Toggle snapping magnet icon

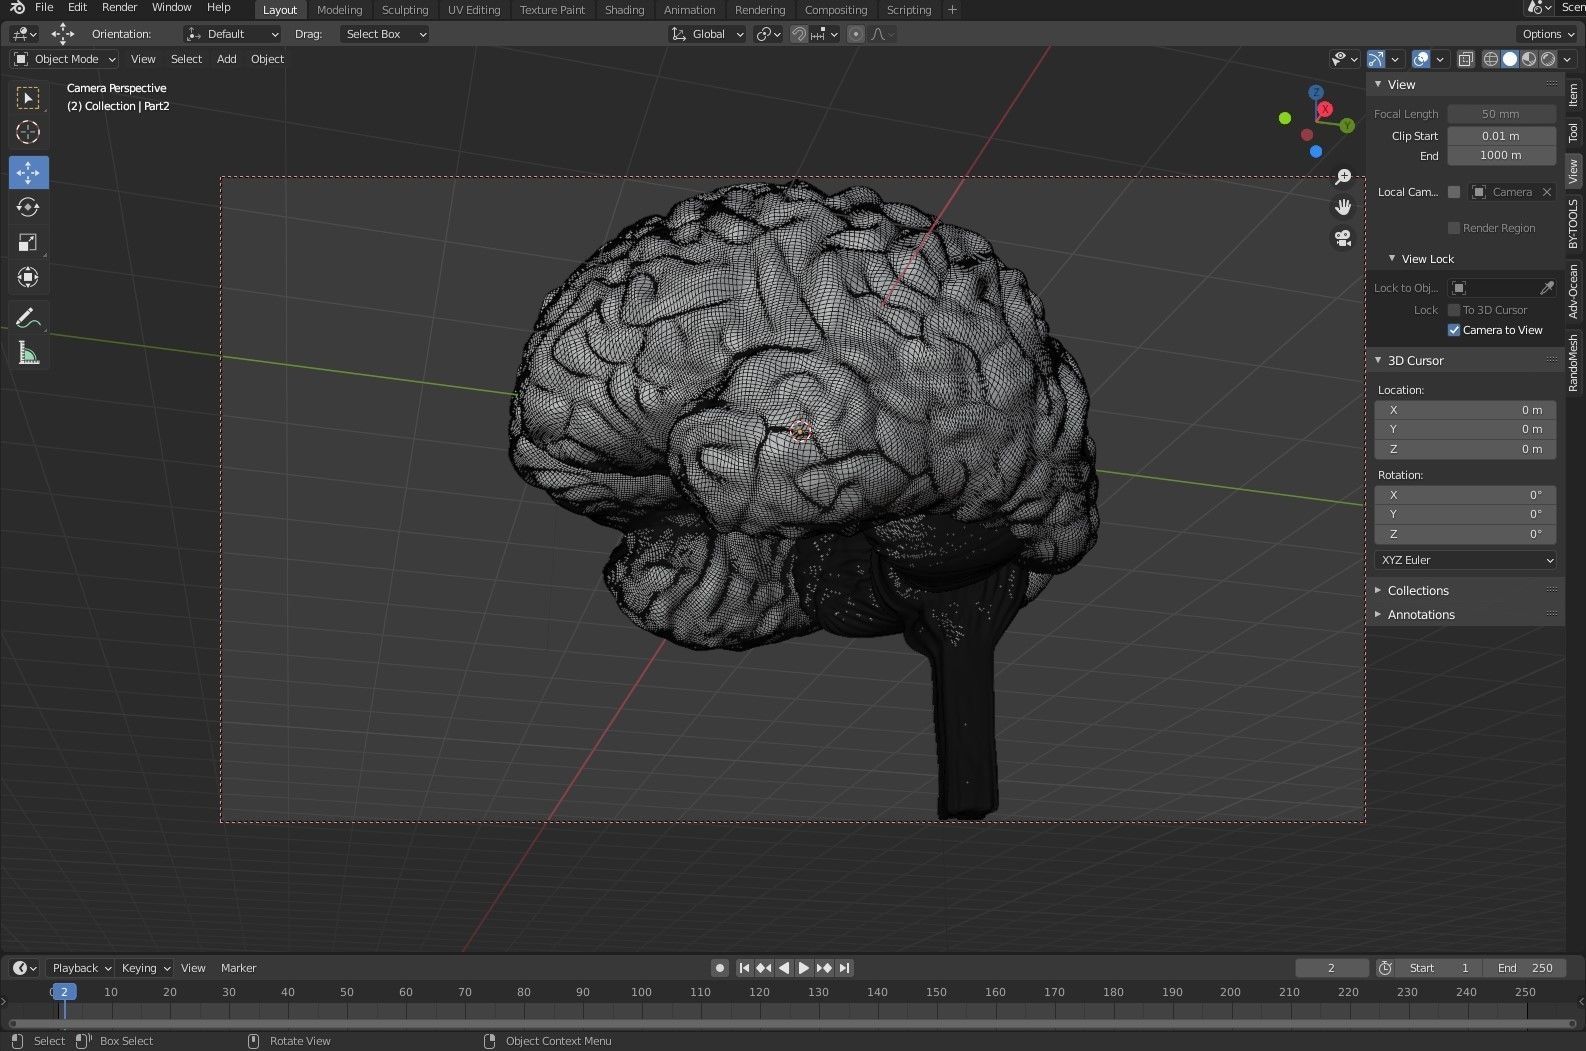[x=799, y=34]
